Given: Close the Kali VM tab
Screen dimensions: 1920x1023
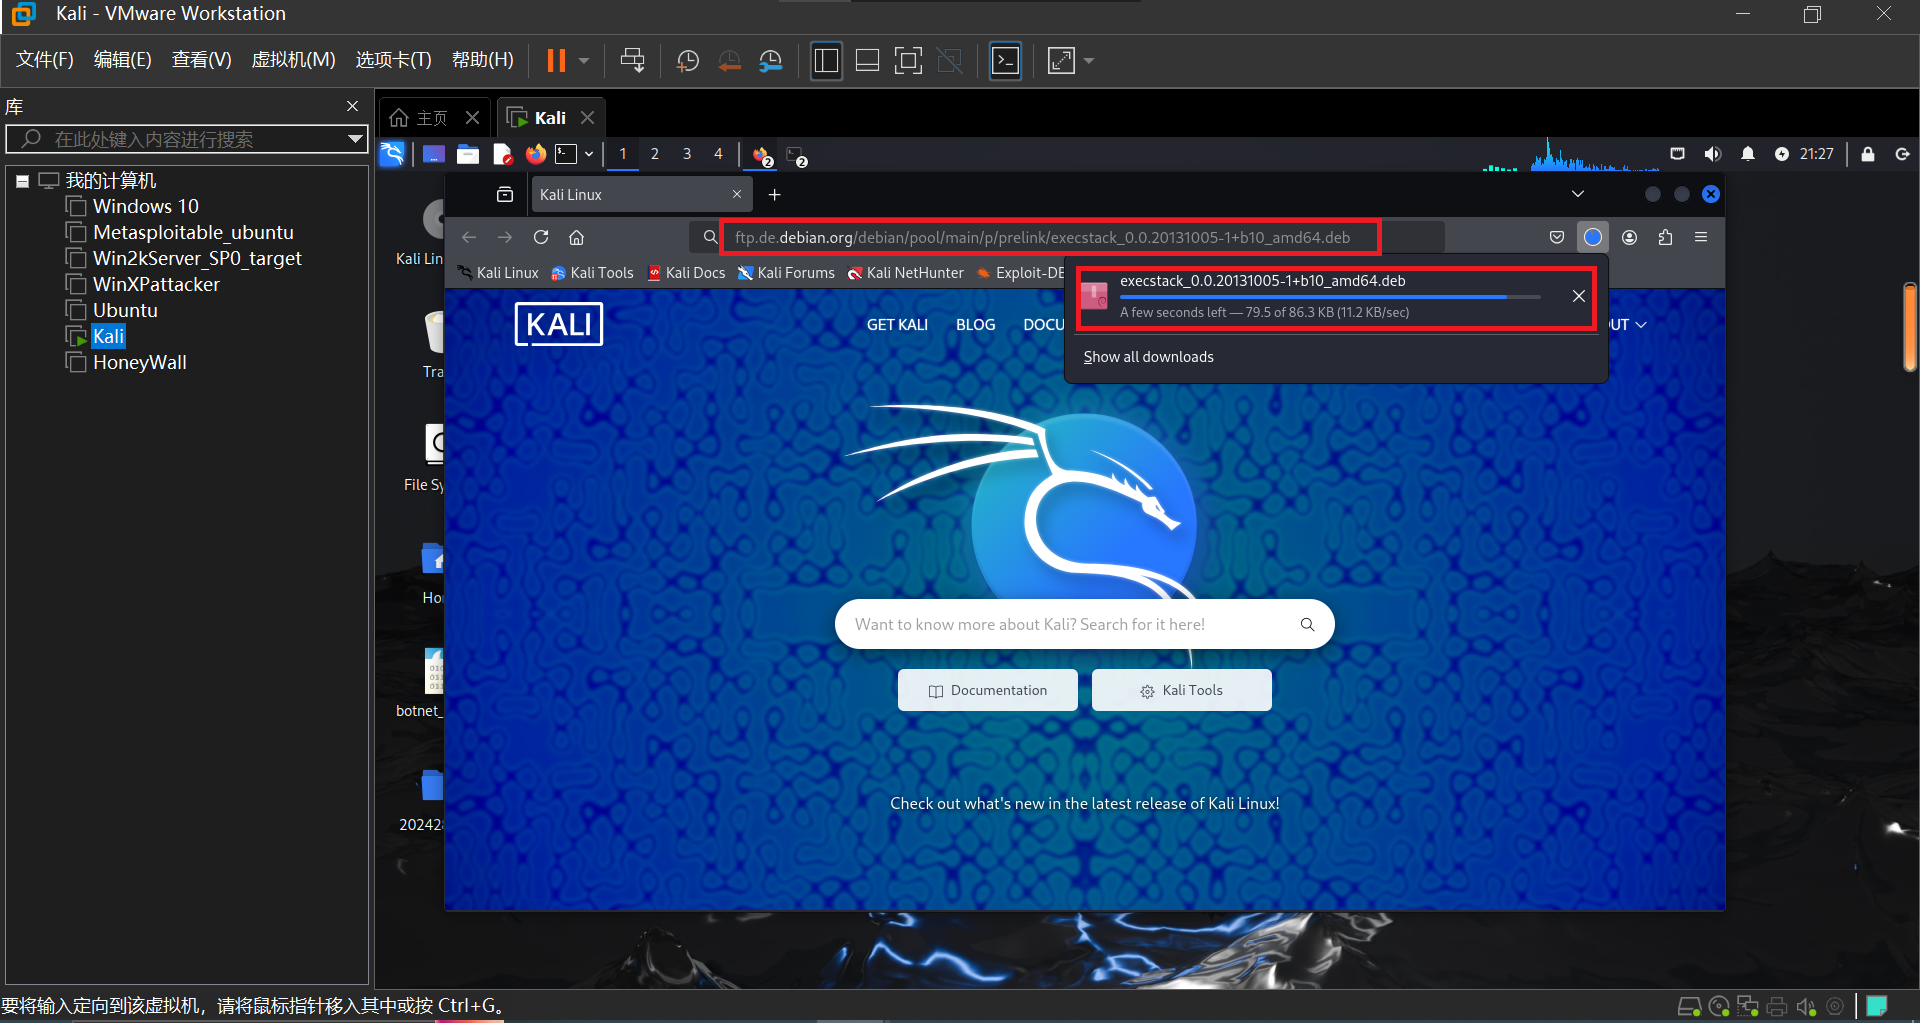Looking at the screenshot, I should click(x=588, y=118).
